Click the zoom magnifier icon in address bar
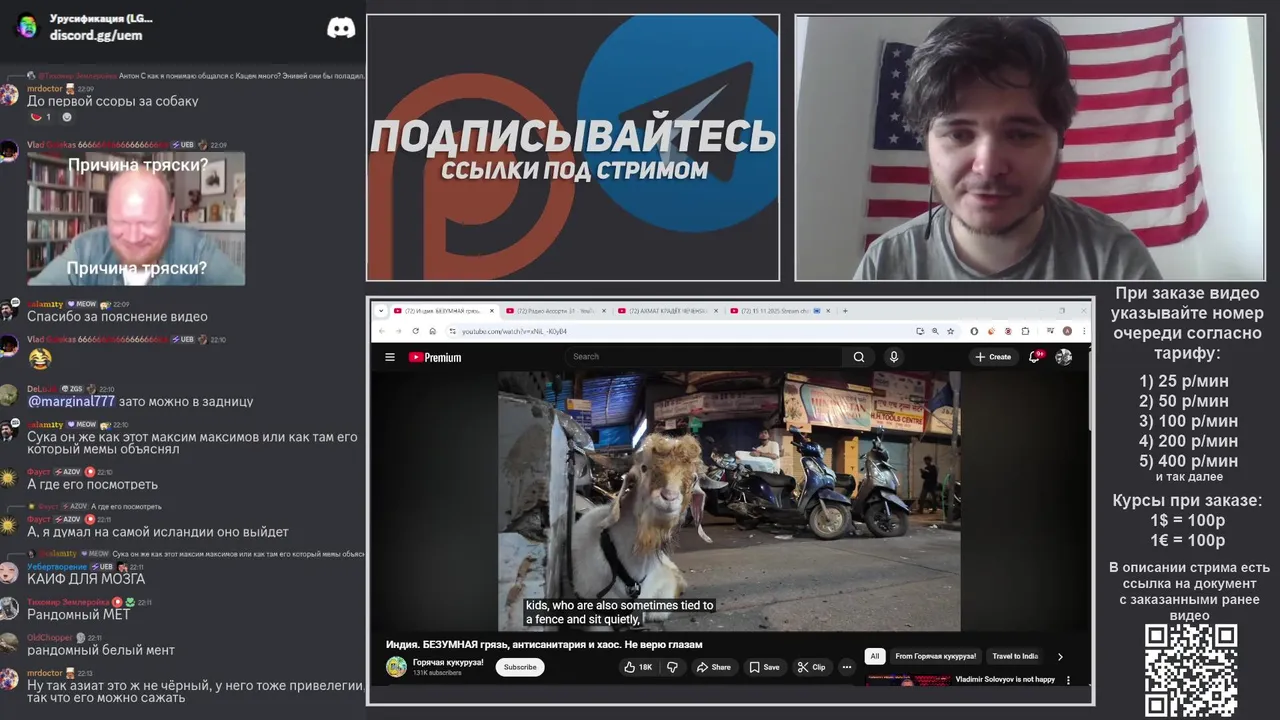Image resolution: width=1280 pixels, height=720 pixels. click(x=935, y=331)
